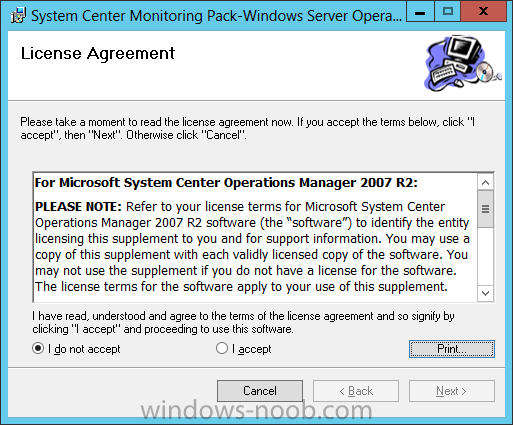Click the "License Agreement" heading
This screenshot has height=425, width=513.
pos(98,53)
